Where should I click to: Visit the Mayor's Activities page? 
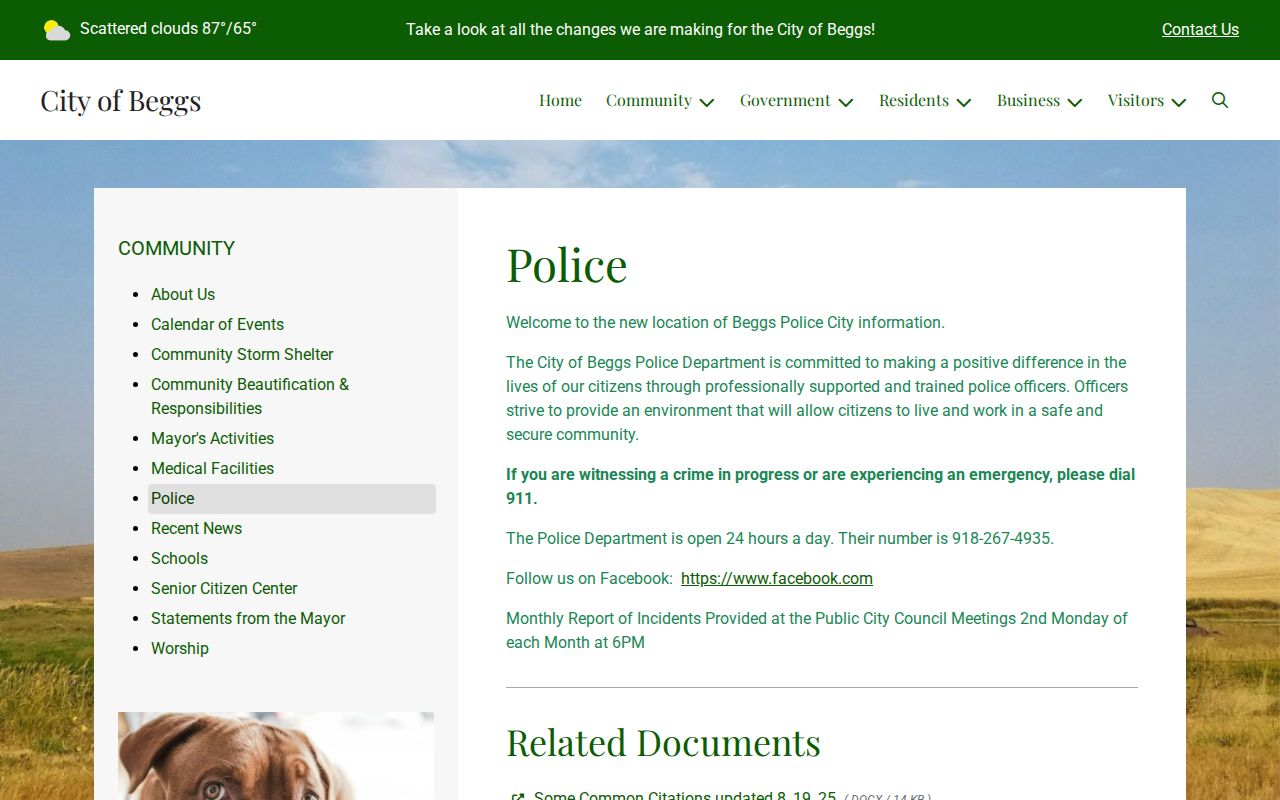tap(212, 438)
